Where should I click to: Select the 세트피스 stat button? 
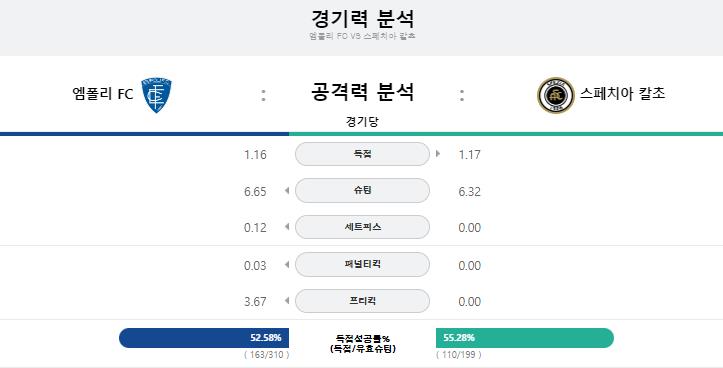click(362, 227)
